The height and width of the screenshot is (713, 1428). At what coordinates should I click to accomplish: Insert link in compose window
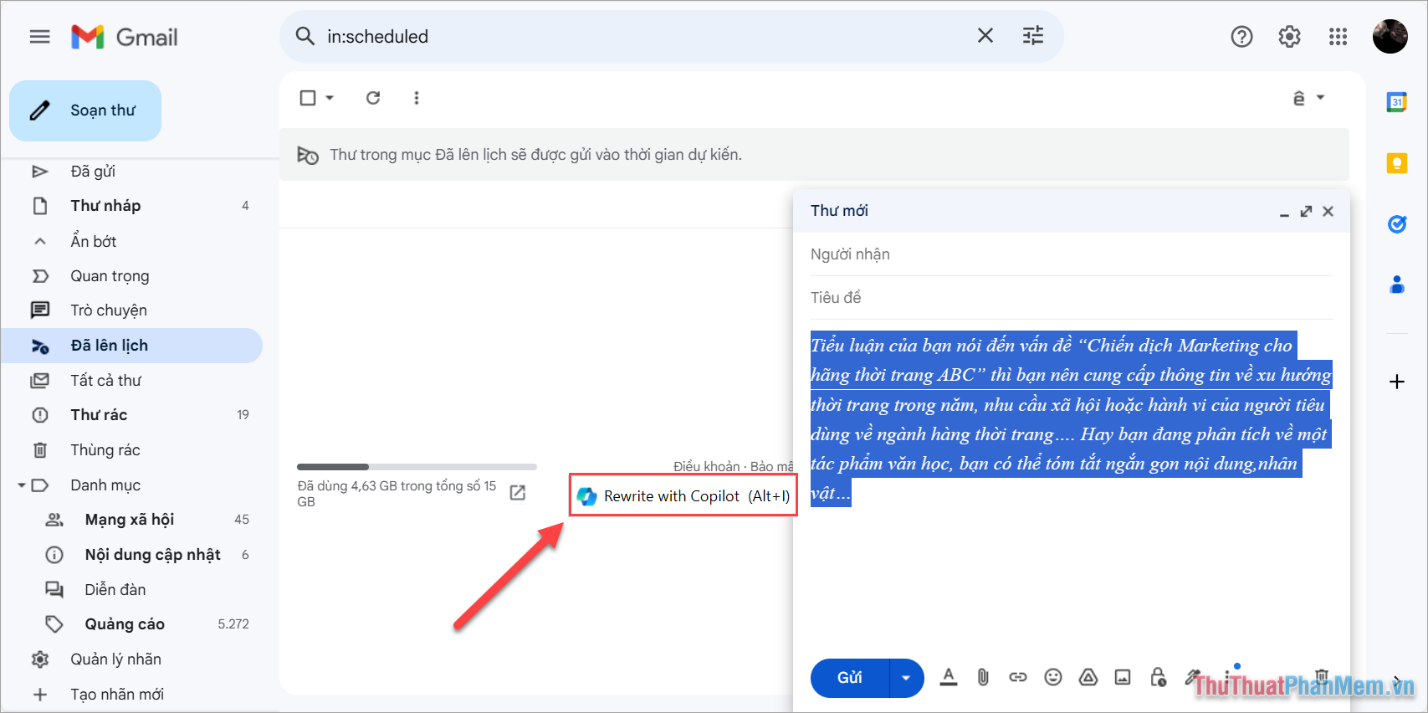pos(1018,677)
